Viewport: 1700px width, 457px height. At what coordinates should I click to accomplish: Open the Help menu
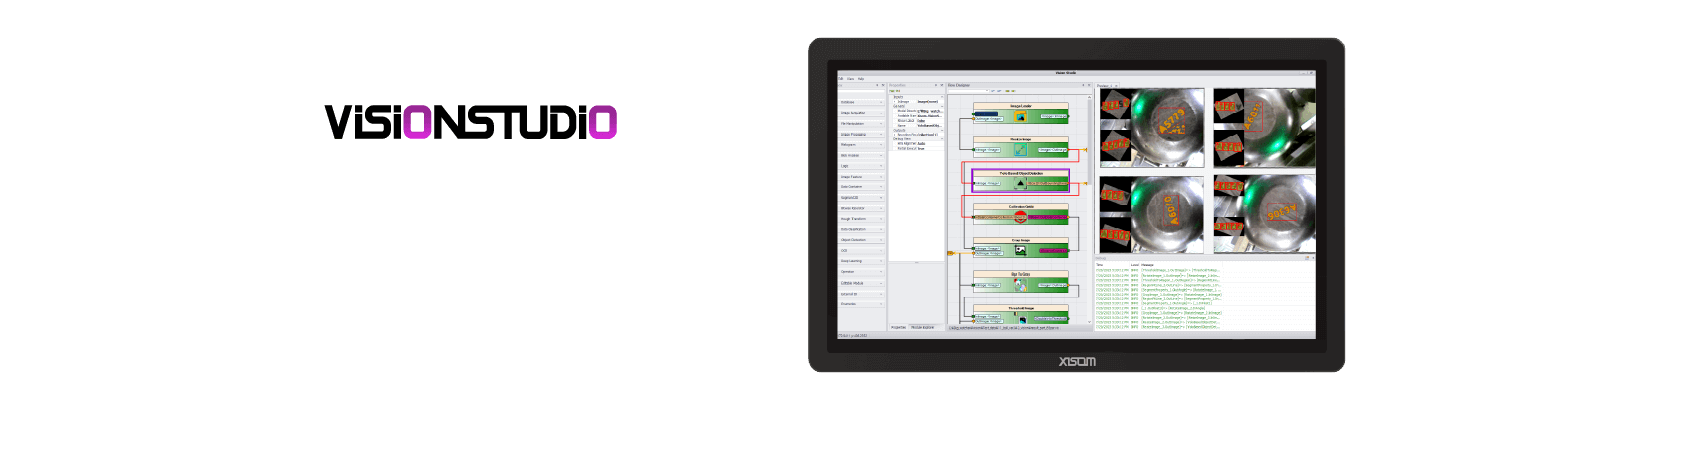click(860, 78)
